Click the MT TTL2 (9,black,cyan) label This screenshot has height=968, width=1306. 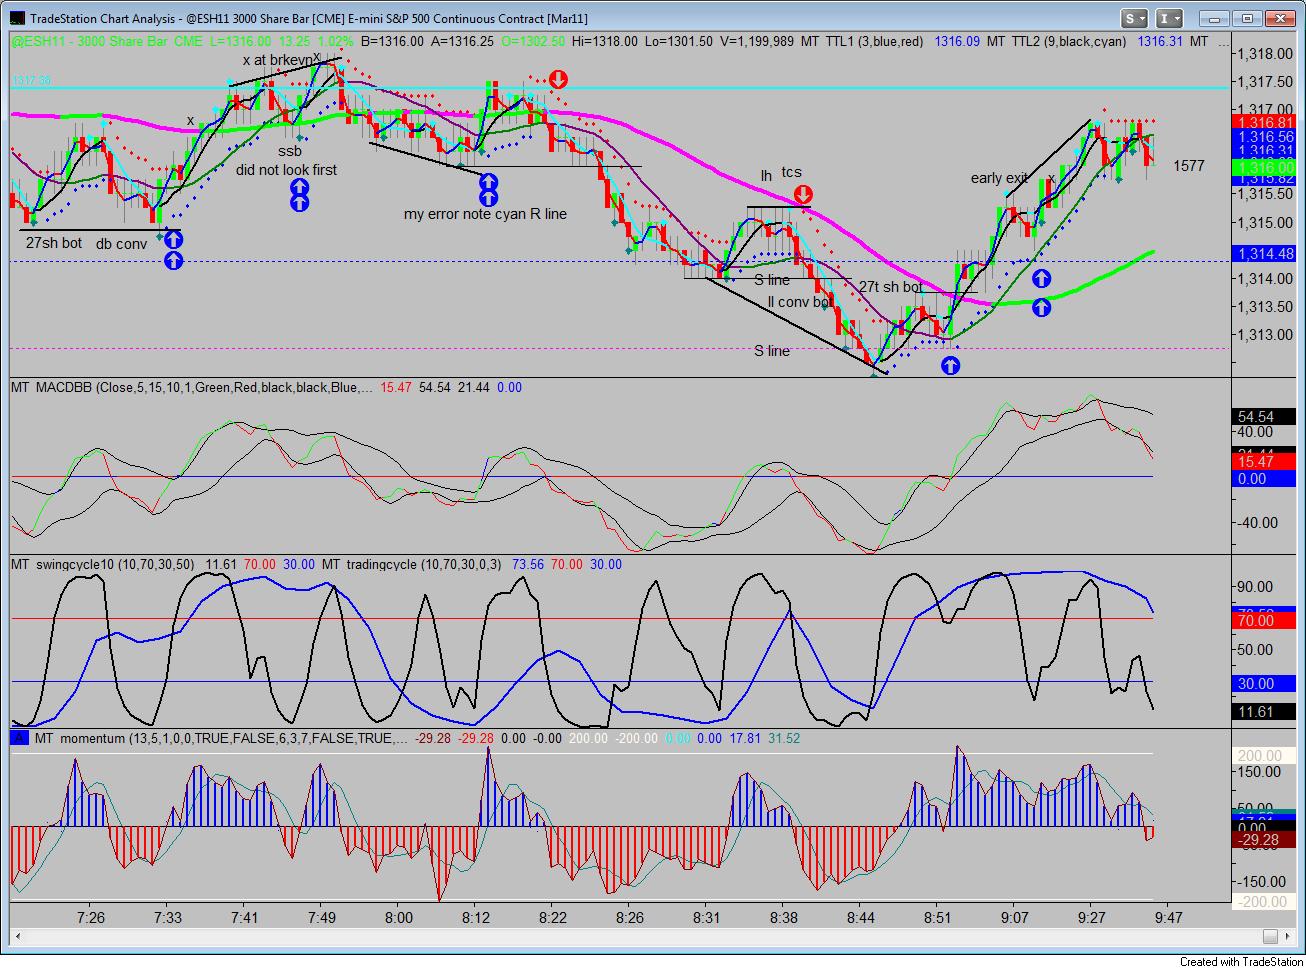point(1057,41)
